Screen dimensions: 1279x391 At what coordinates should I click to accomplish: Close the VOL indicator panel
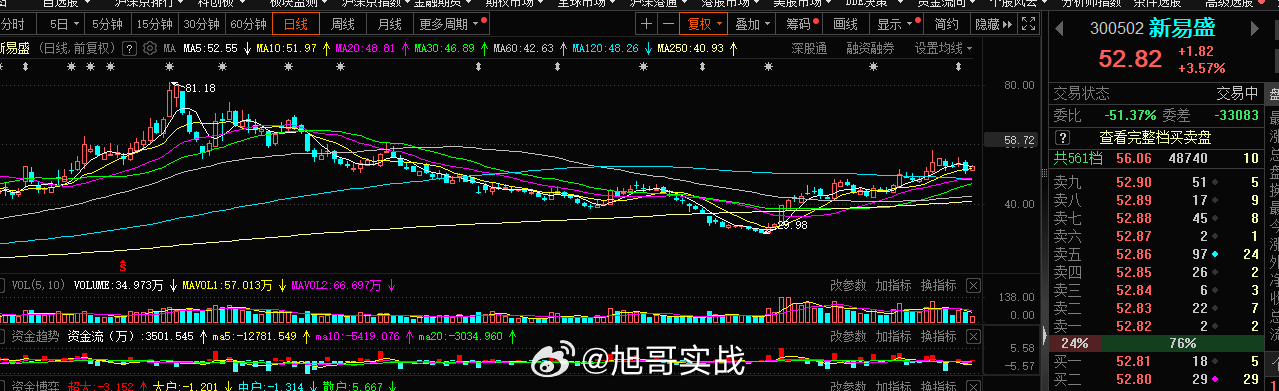[973, 286]
